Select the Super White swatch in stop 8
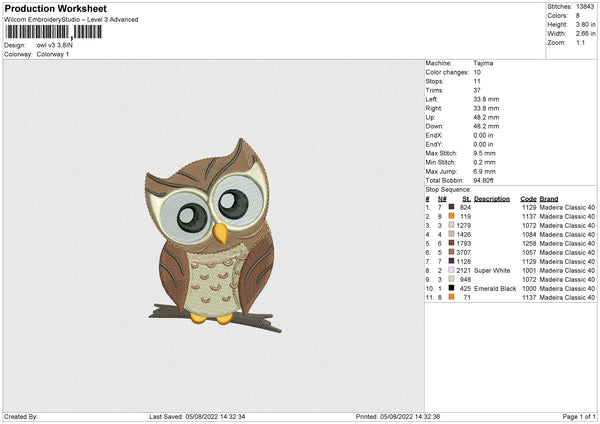 pos(452,270)
